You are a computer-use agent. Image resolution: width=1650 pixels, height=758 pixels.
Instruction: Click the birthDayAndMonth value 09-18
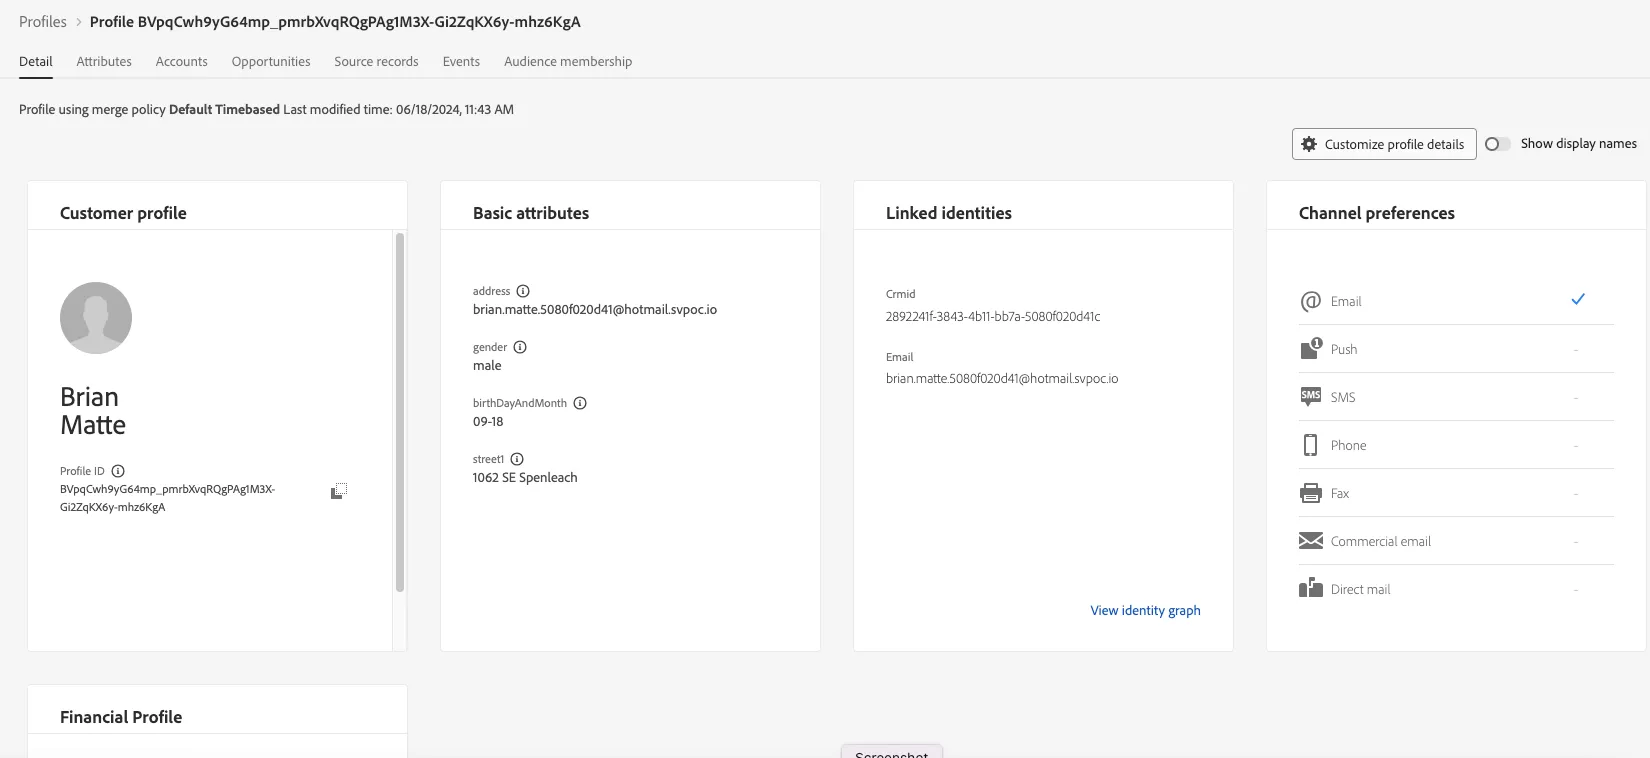click(x=488, y=421)
